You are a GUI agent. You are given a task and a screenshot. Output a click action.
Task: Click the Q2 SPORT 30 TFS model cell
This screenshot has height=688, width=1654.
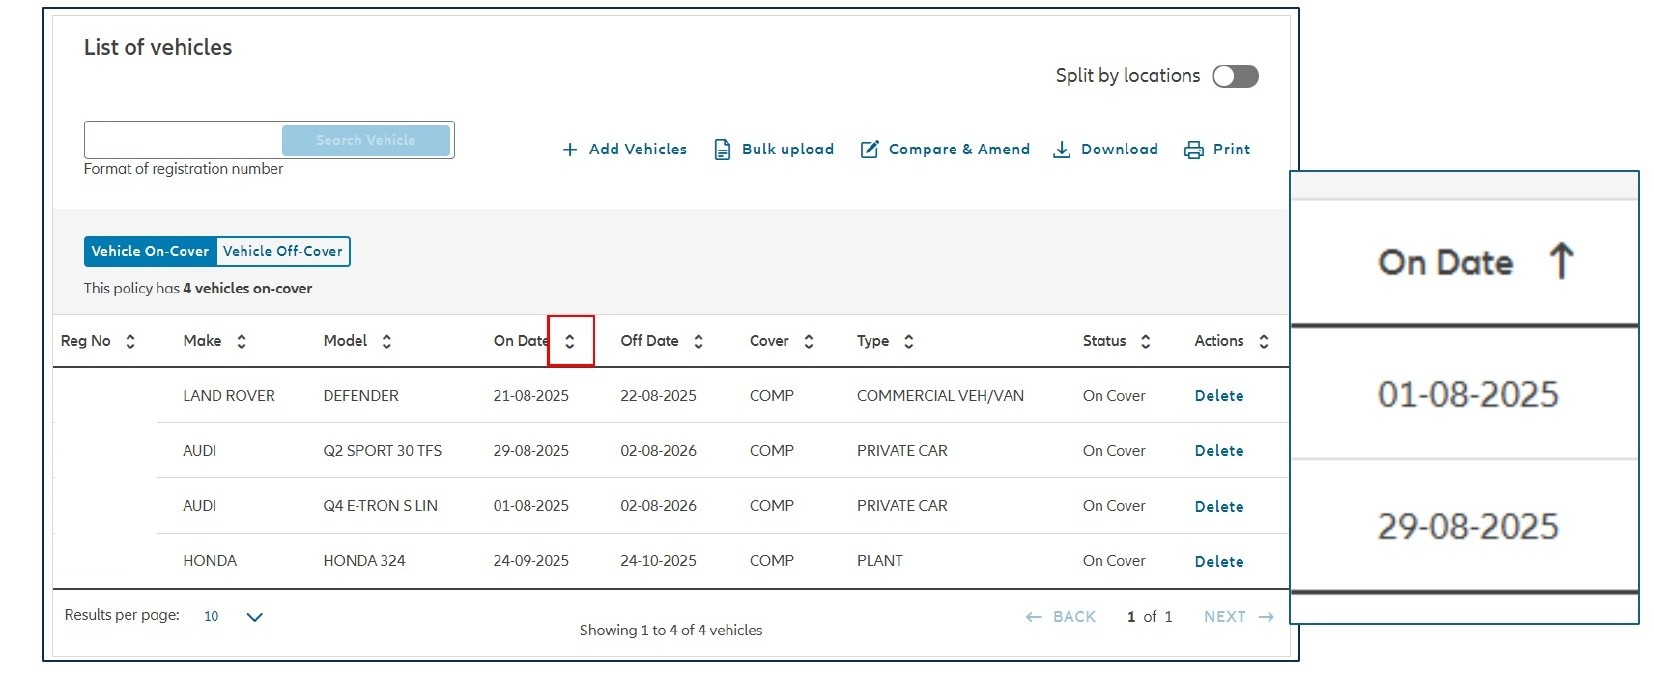[383, 451]
